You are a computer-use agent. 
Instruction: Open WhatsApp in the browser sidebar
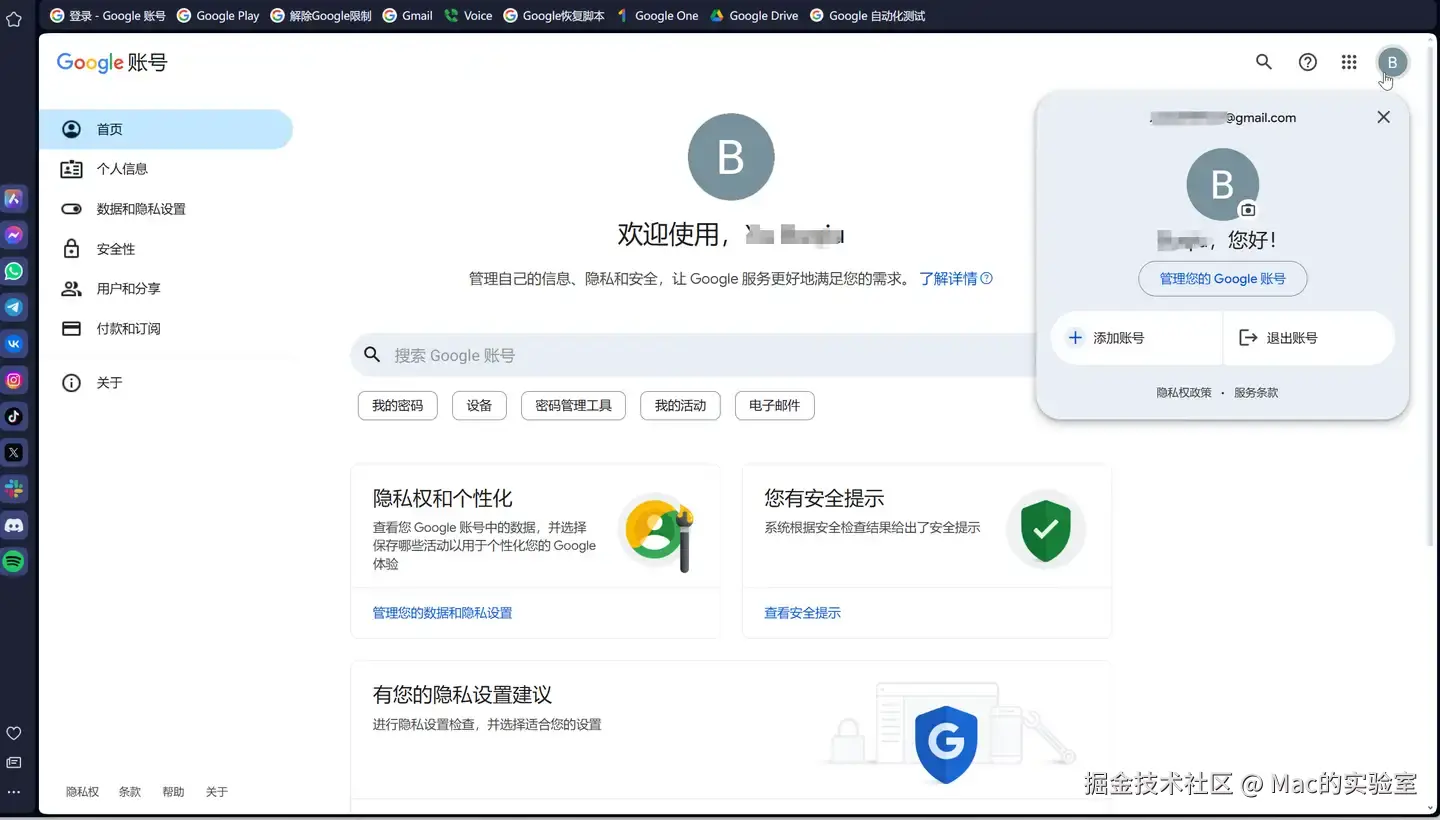(x=14, y=271)
